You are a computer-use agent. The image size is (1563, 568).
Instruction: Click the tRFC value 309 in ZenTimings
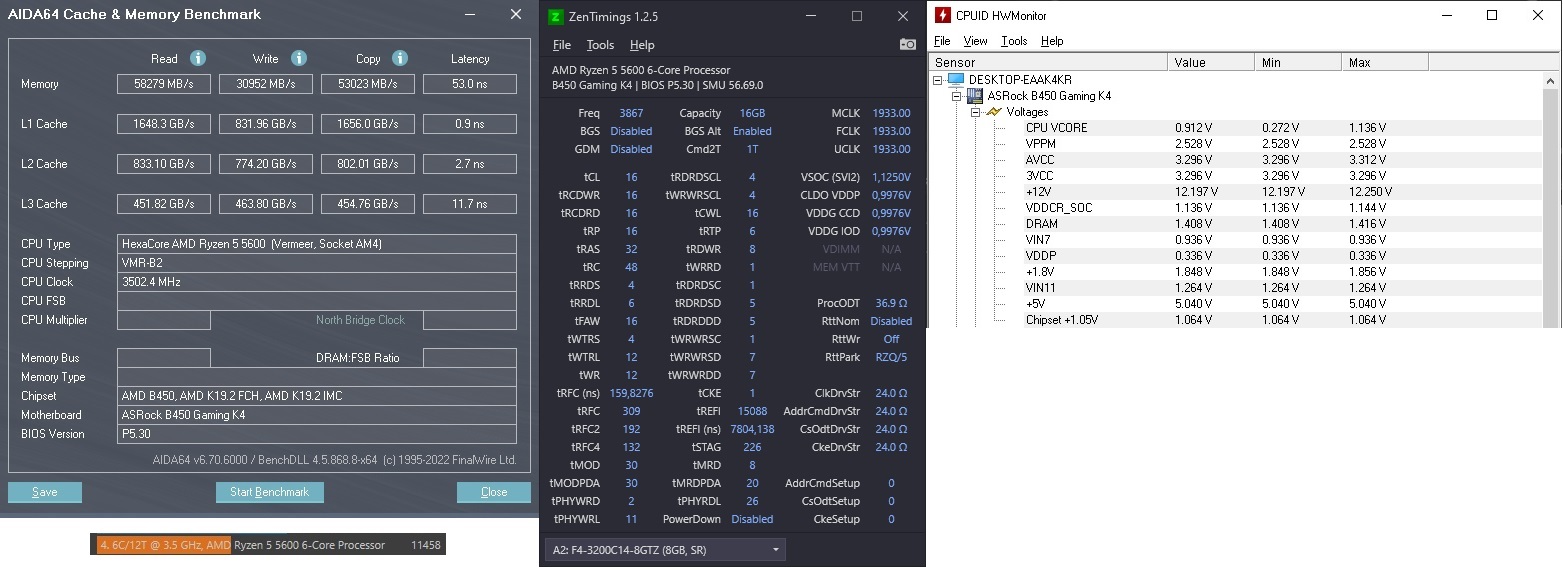pos(631,411)
